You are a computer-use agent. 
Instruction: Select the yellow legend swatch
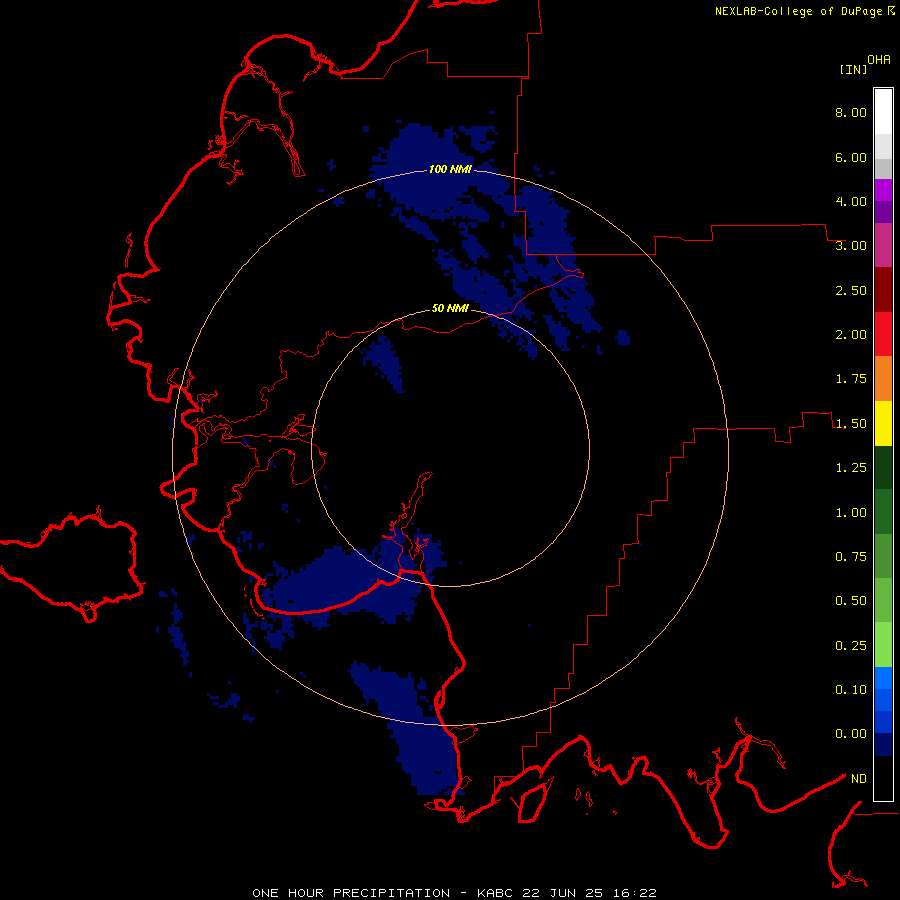coord(883,423)
